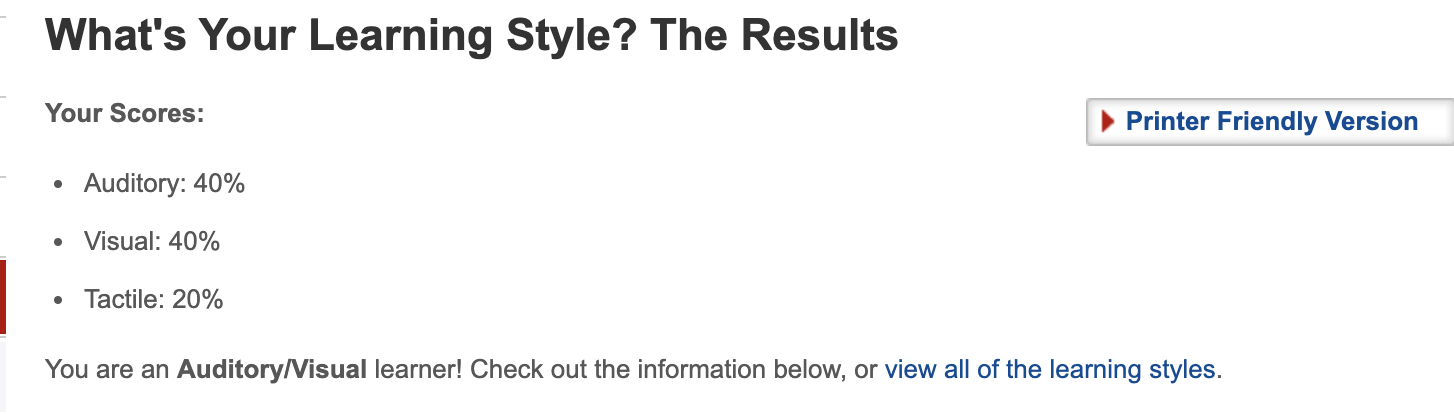This screenshot has width=1454, height=414.
Task: Click the 'Tactile: 20%' score item
Action: (153, 300)
